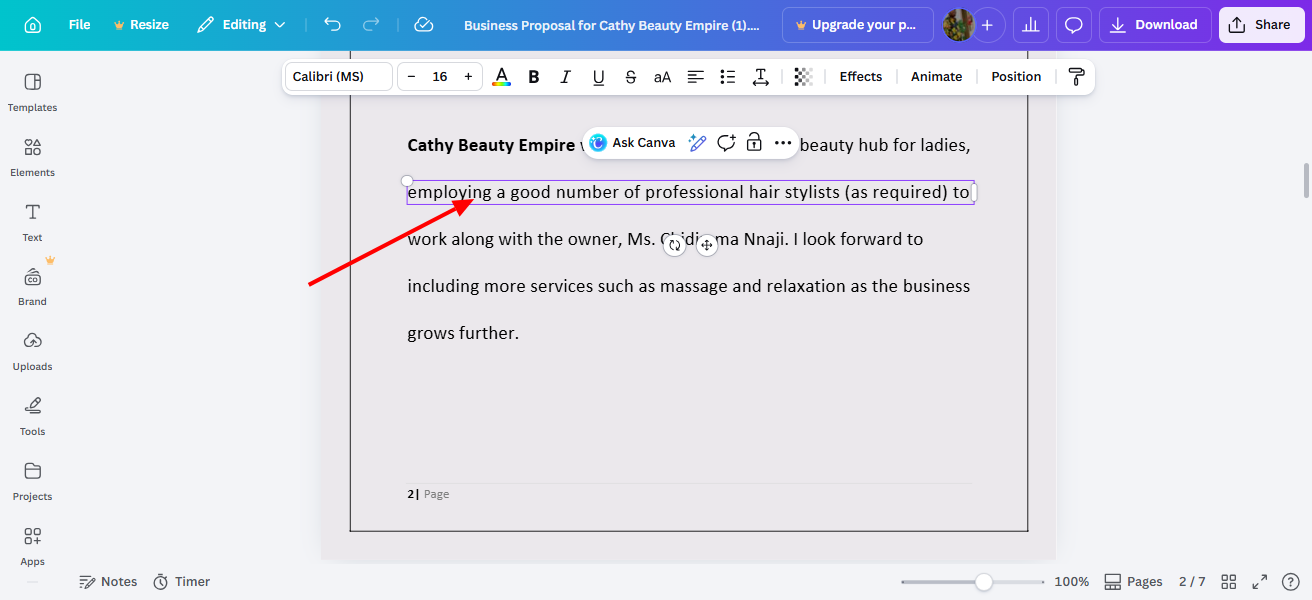Open the Elements panel
This screenshot has height=600, width=1312.
pos(32,157)
